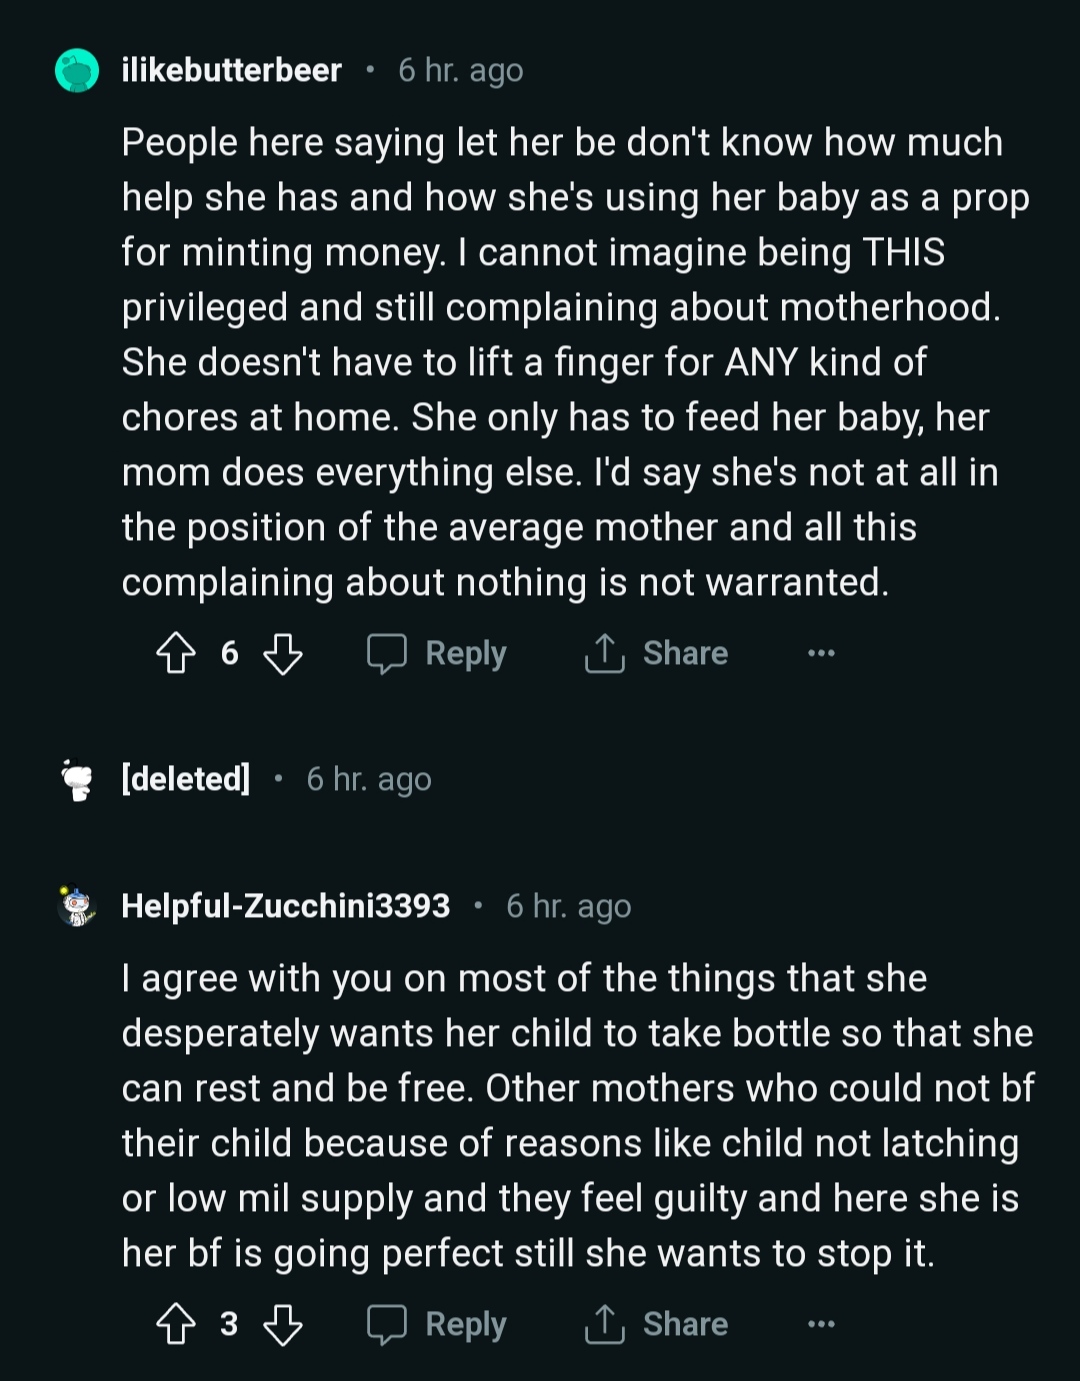Screen dimensions: 1080x1381
Task: Share ilikebutterbeer's comment
Action: click(x=657, y=654)
